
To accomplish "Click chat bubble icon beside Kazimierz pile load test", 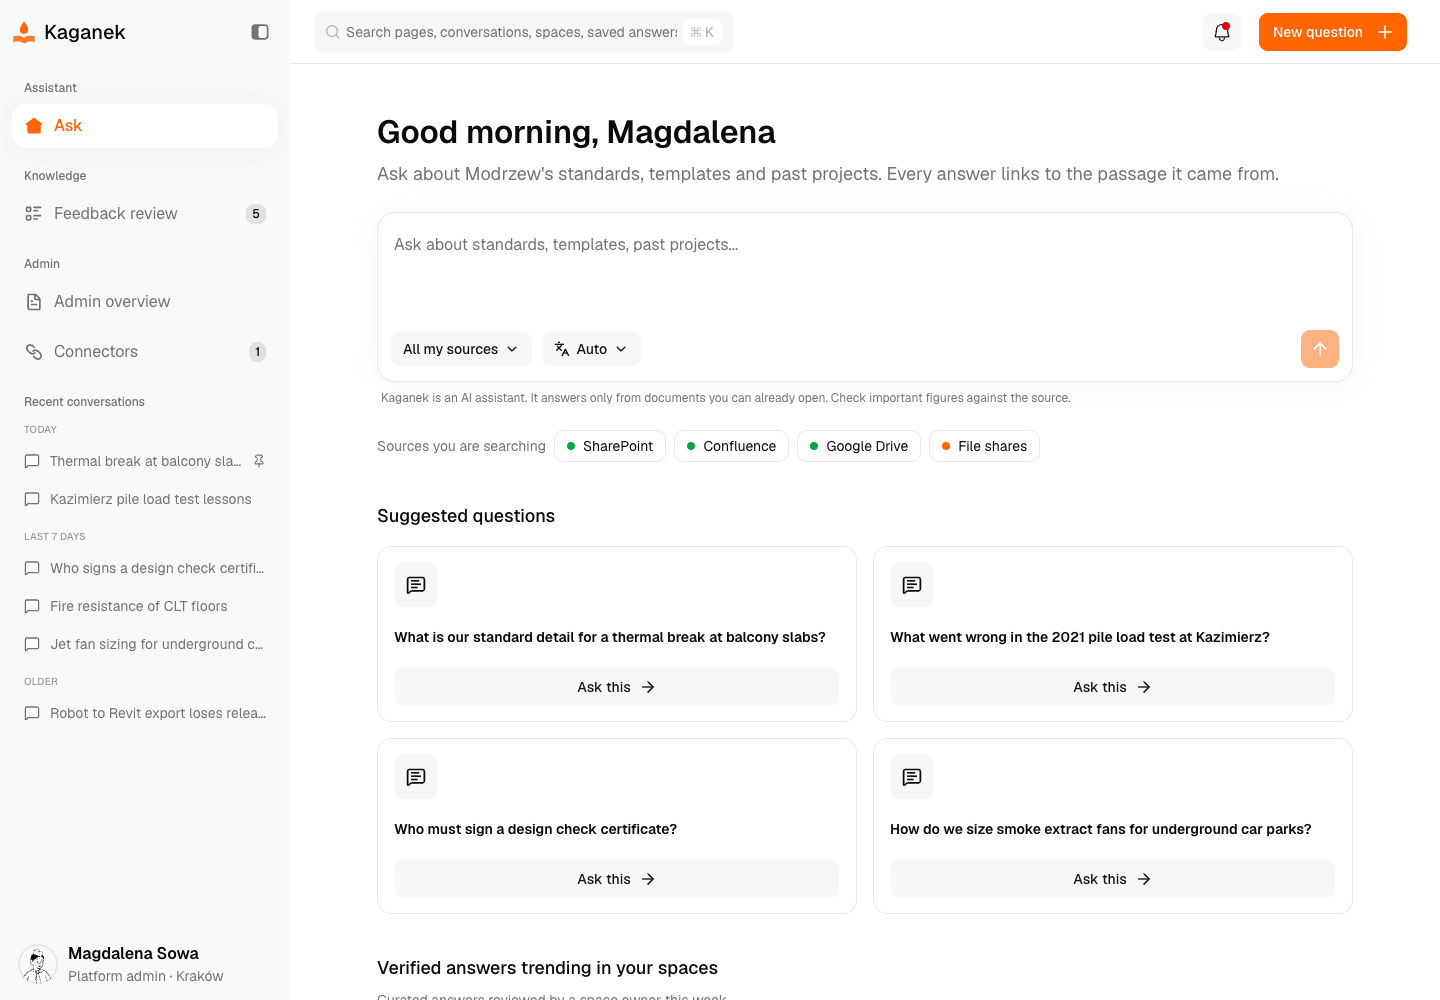I will [x=32, y=499].
